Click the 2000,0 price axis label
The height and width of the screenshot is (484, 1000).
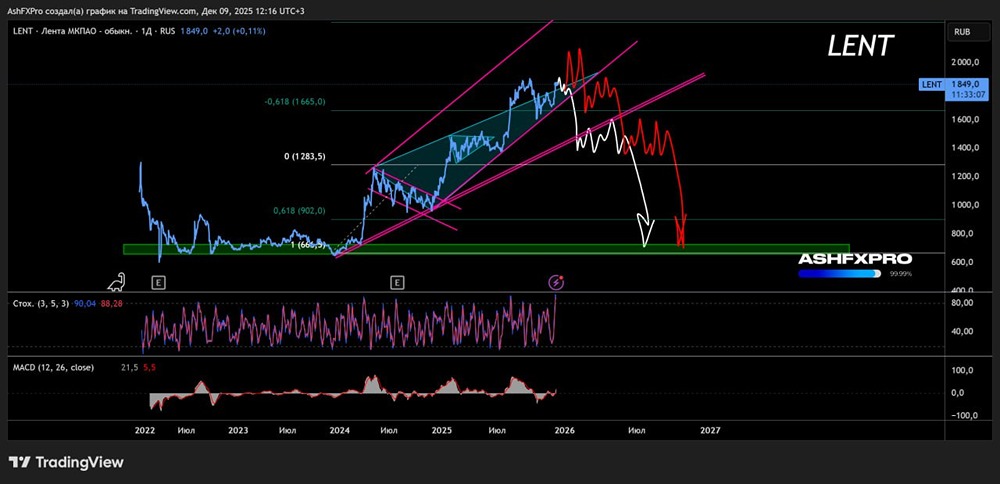tap(967, 62)
